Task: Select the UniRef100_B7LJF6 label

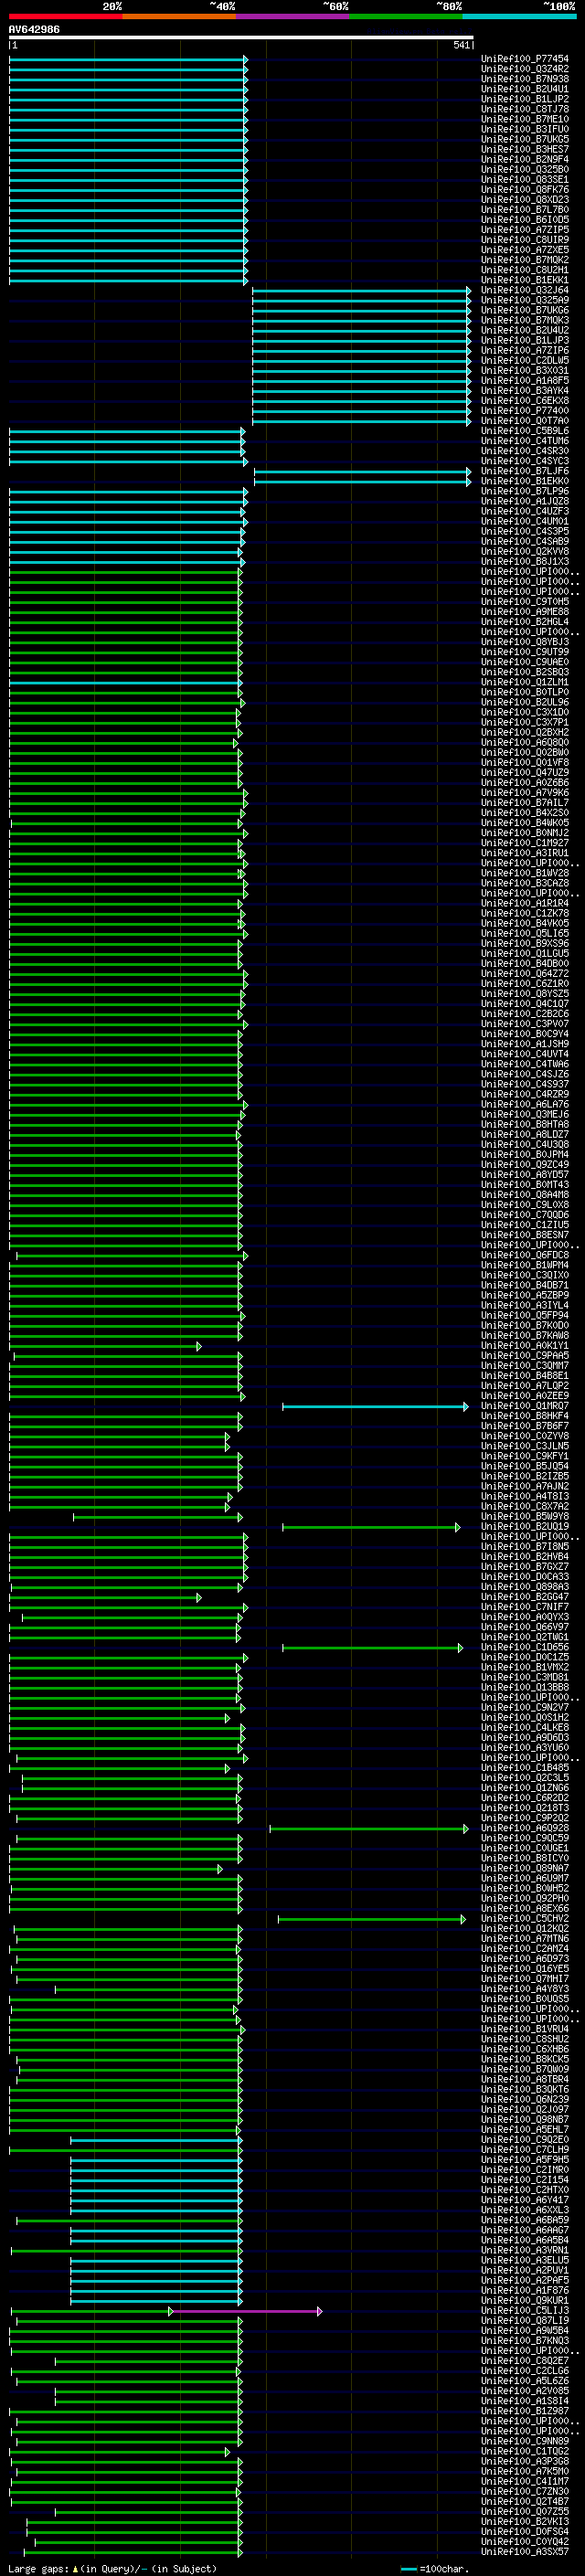Action: tap(524, 471)
